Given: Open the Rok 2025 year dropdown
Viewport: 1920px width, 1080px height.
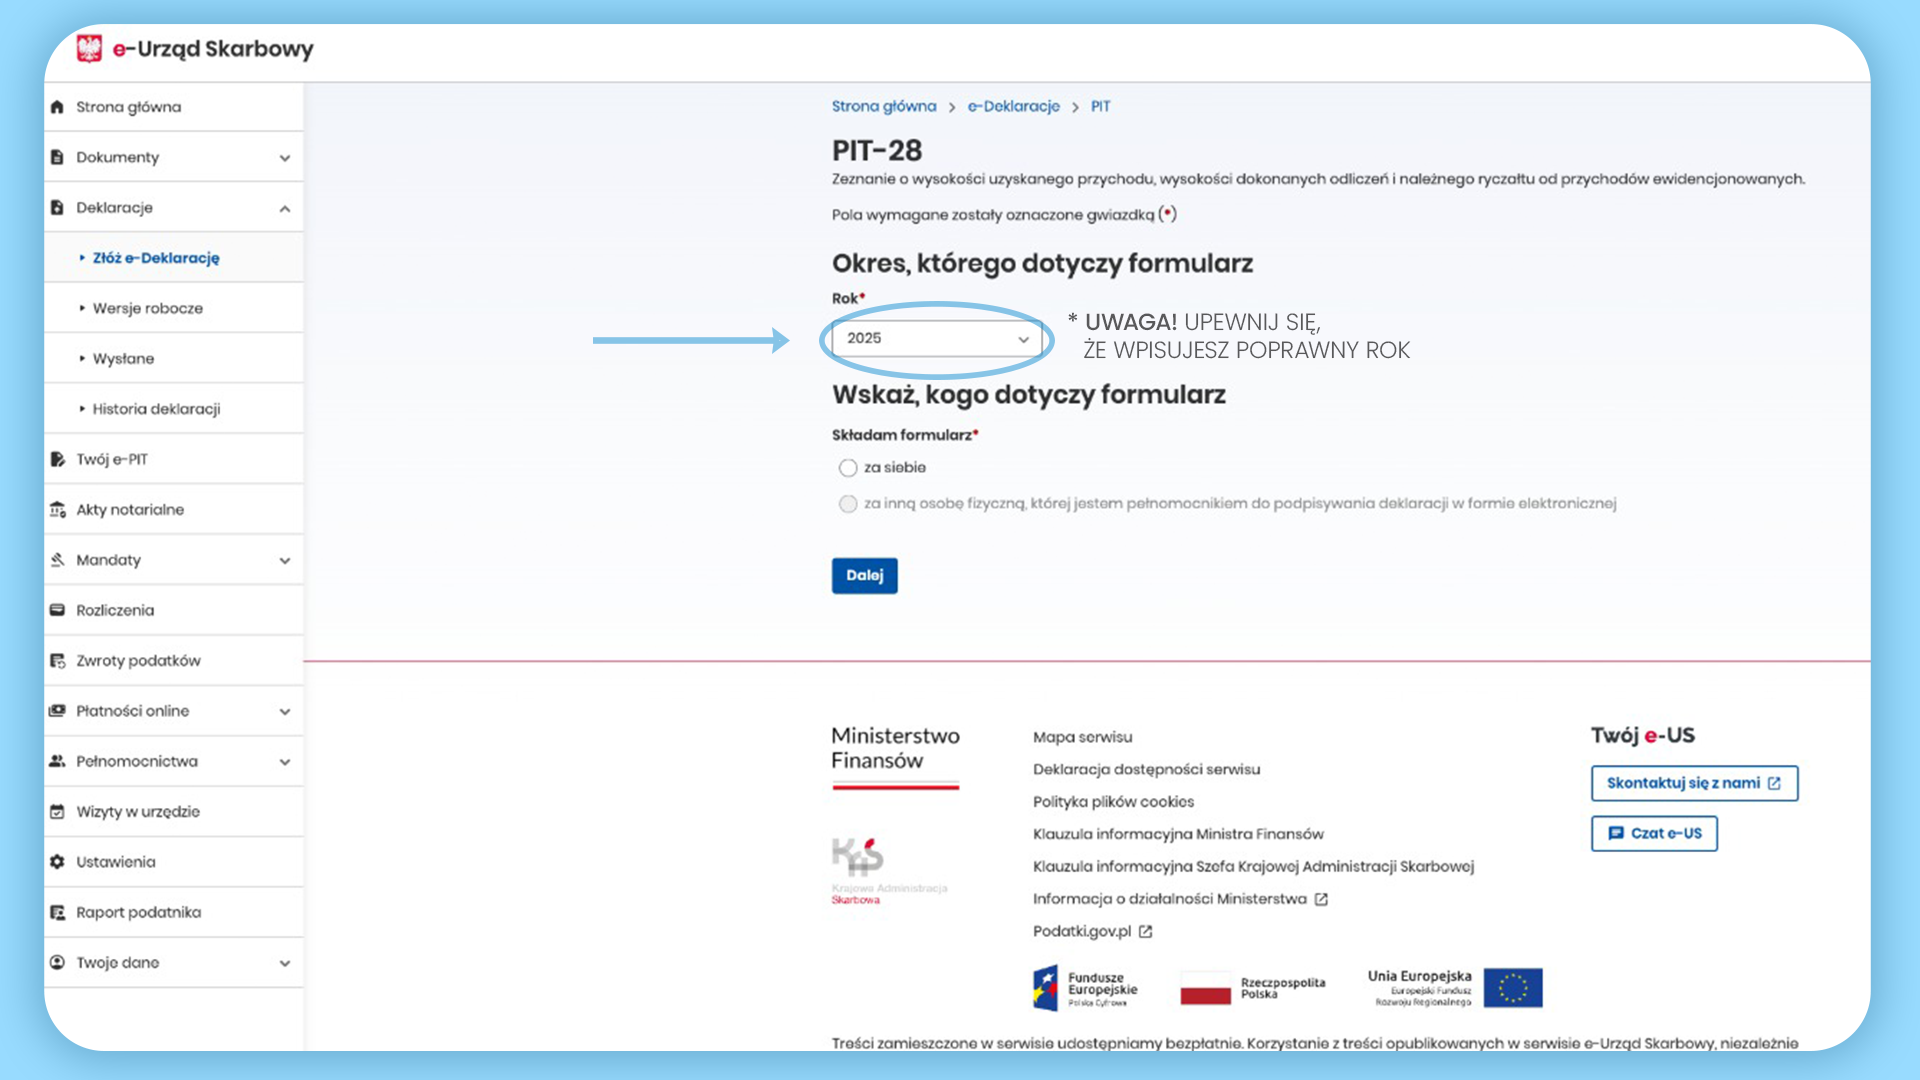Looking at the screenshot, I should tap(936, 339).
